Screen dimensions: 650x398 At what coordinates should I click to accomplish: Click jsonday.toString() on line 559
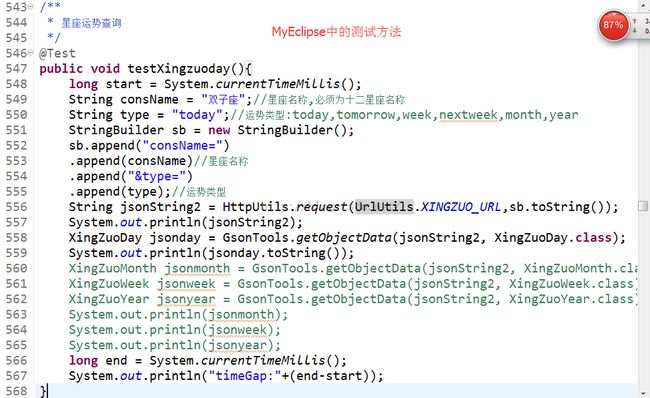coord(278,253)
